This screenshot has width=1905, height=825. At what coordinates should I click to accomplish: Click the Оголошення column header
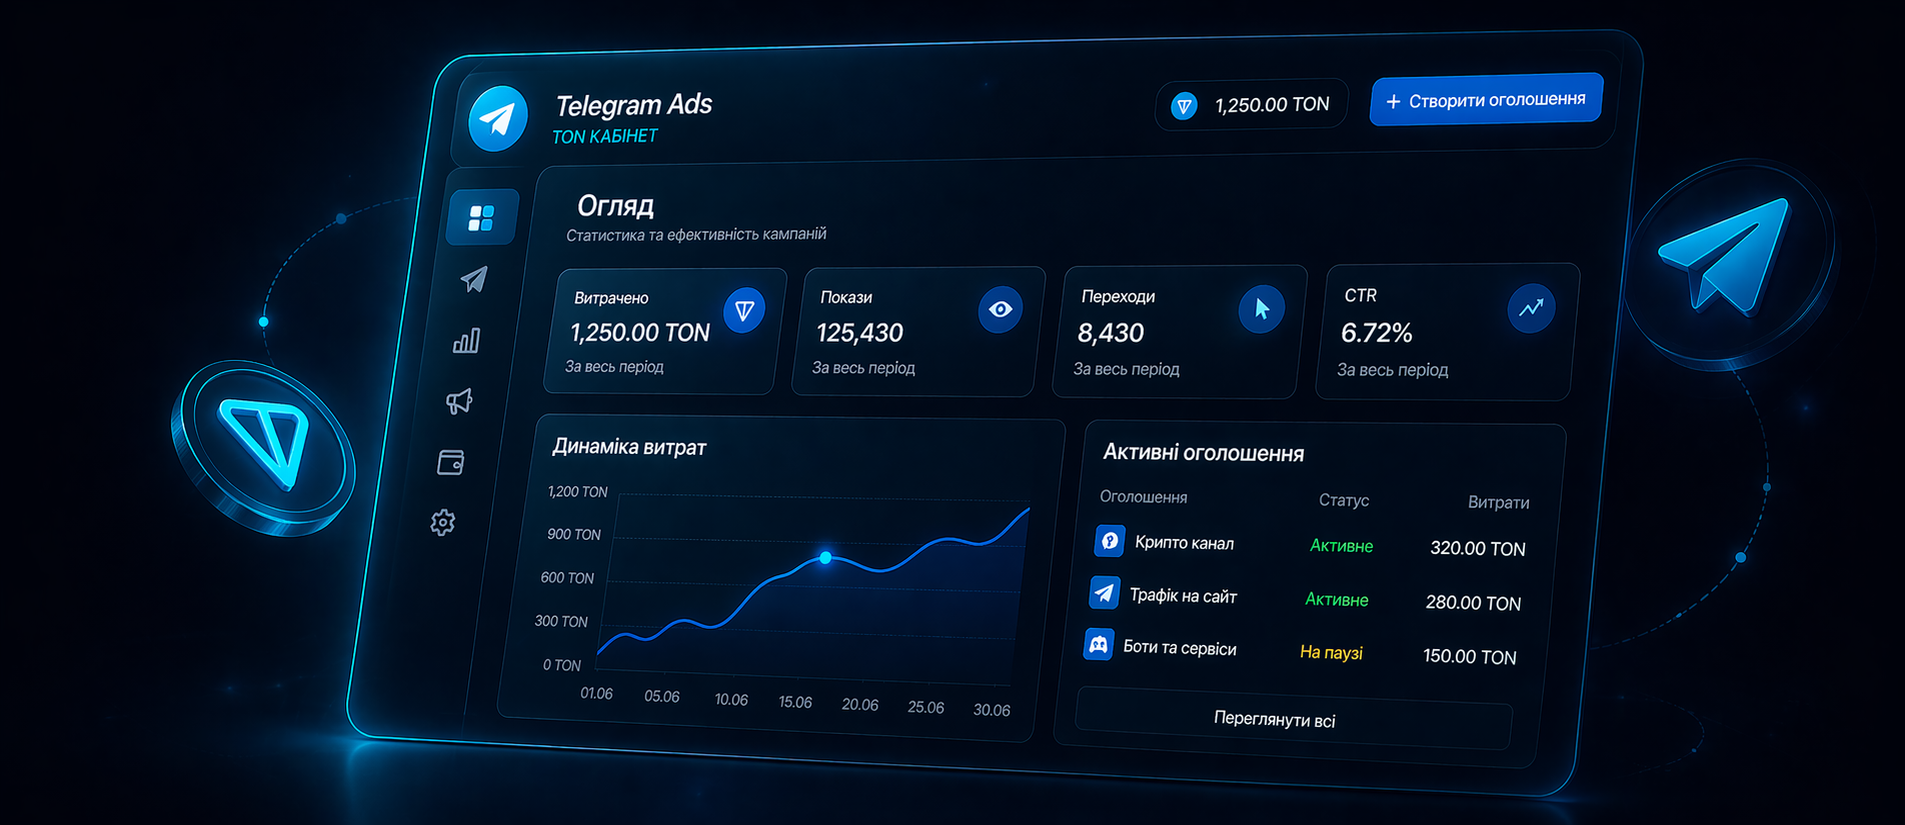click(1144, 497)
